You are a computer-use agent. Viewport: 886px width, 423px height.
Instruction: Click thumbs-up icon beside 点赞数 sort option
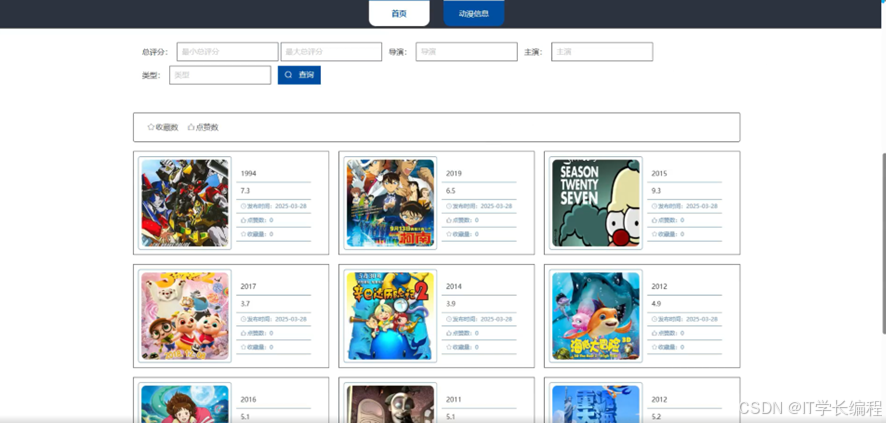pyautogui.click(x=191, y=127)
